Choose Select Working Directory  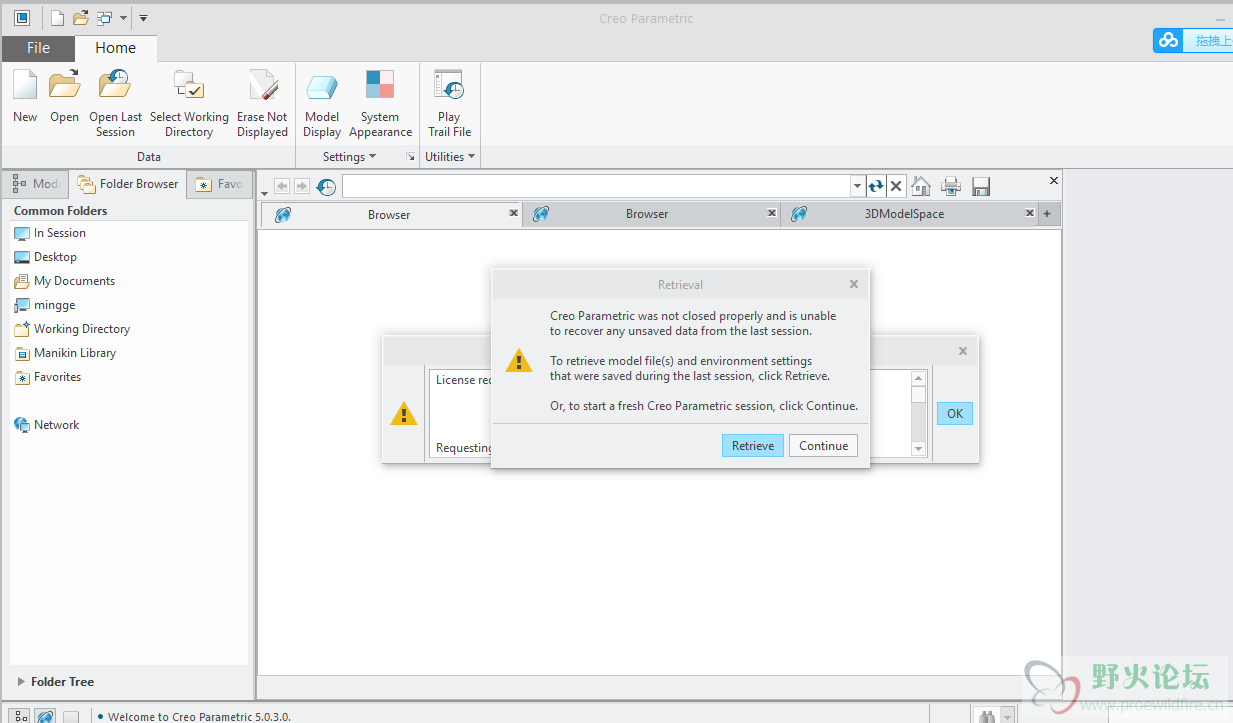click(x=189, y=103)
